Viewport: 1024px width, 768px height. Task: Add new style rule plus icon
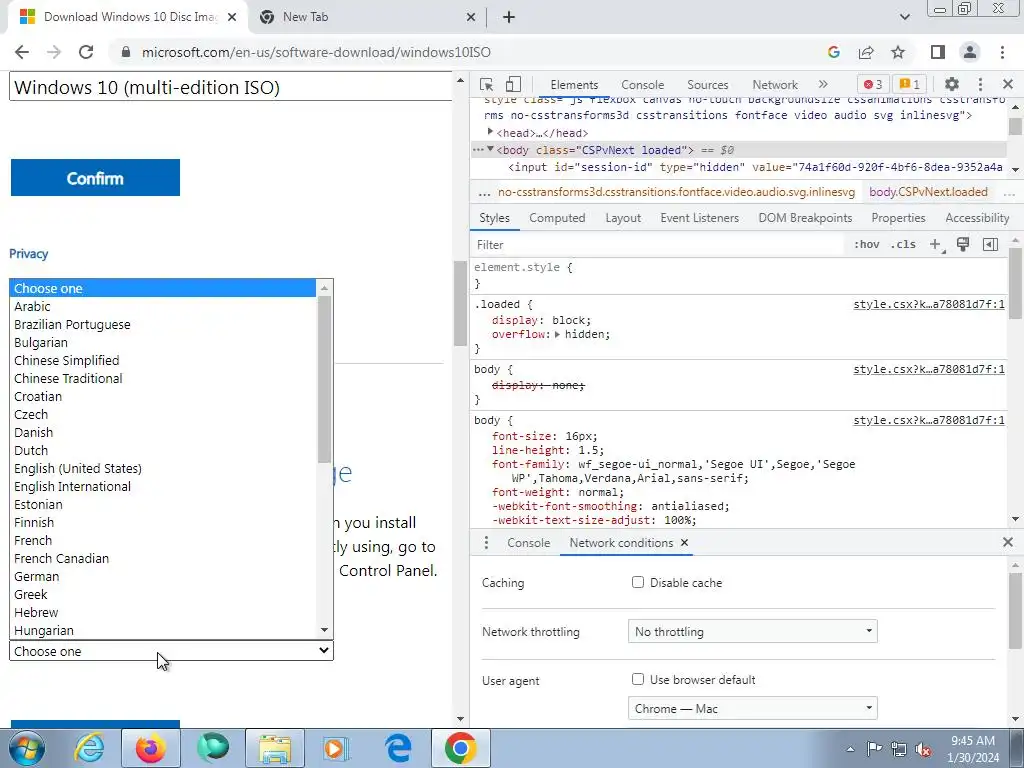(936, 244)
